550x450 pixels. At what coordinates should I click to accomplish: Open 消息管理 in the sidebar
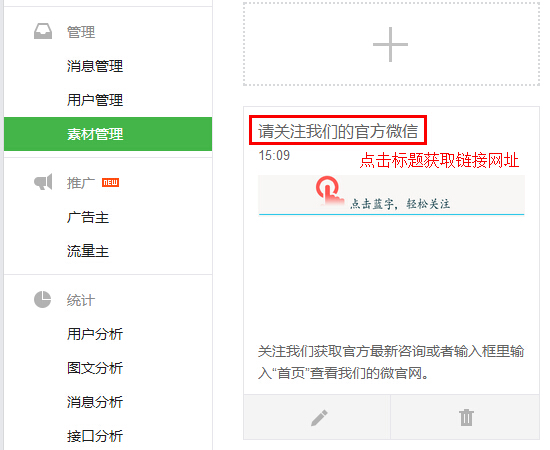click(x=95, y=66)
